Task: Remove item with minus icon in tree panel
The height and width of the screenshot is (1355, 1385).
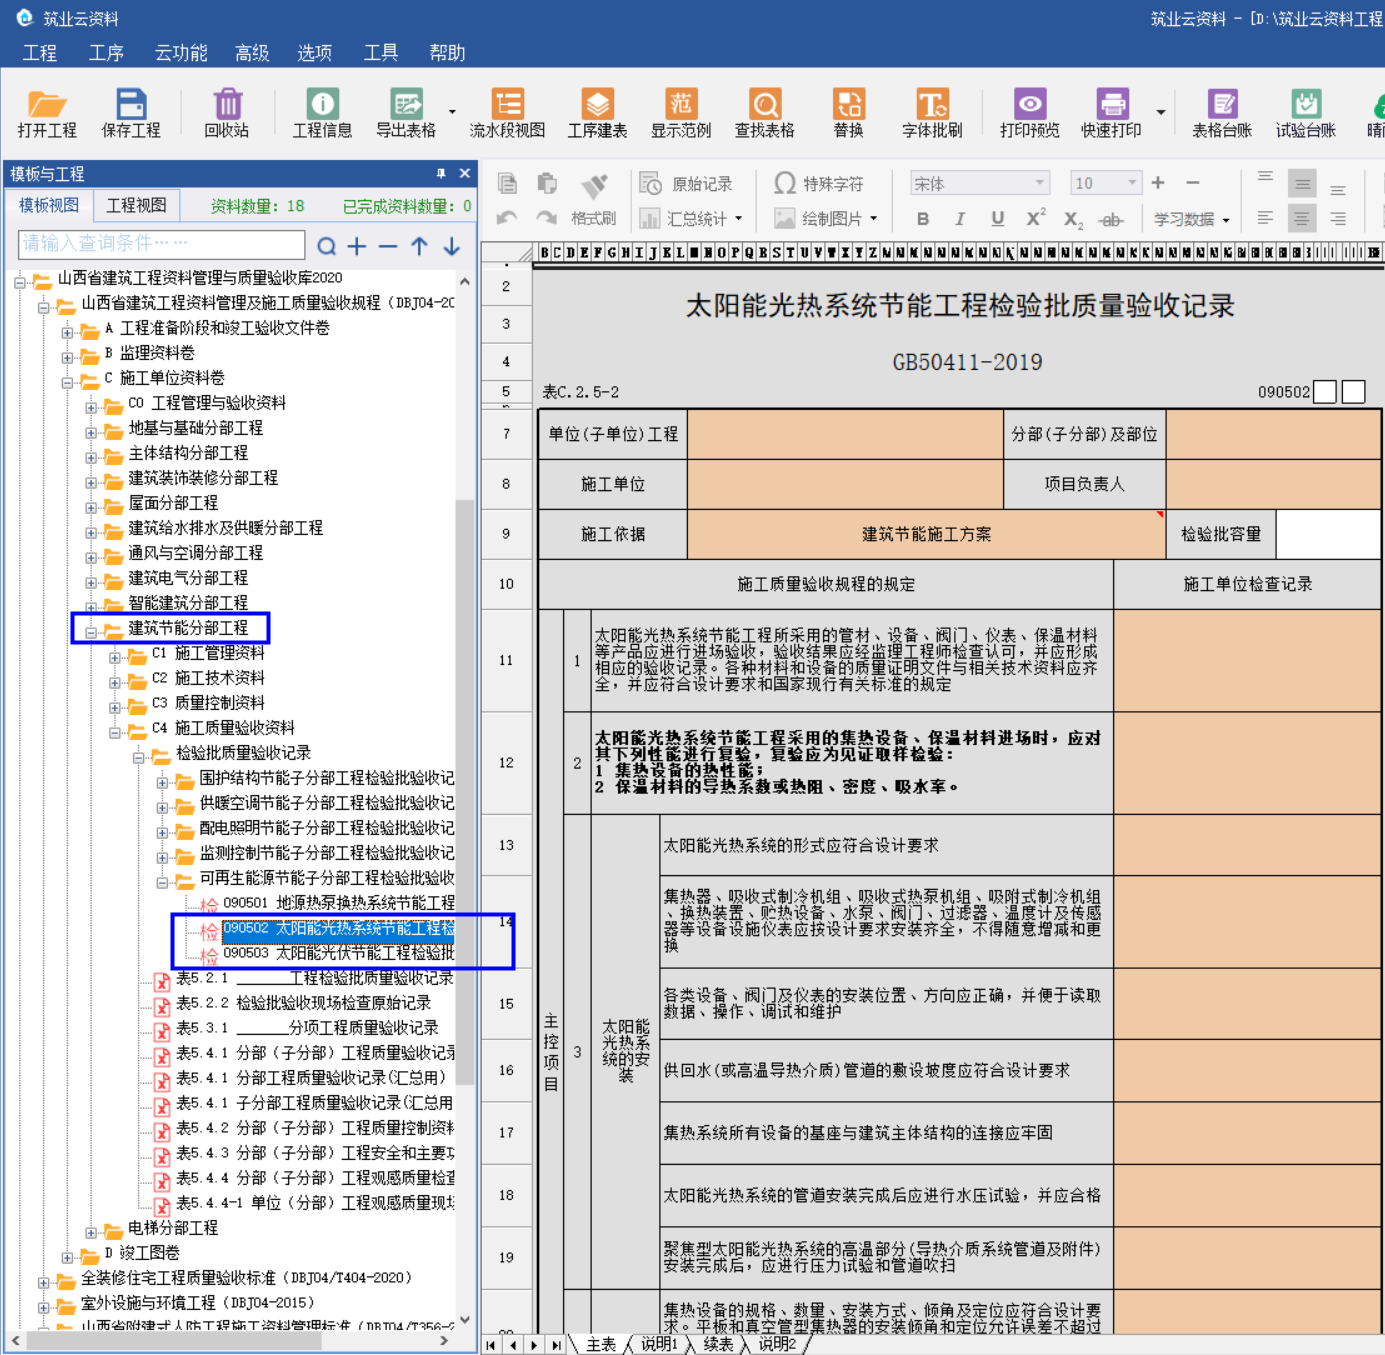Action: pyautogui.click(x=388, y=246)
